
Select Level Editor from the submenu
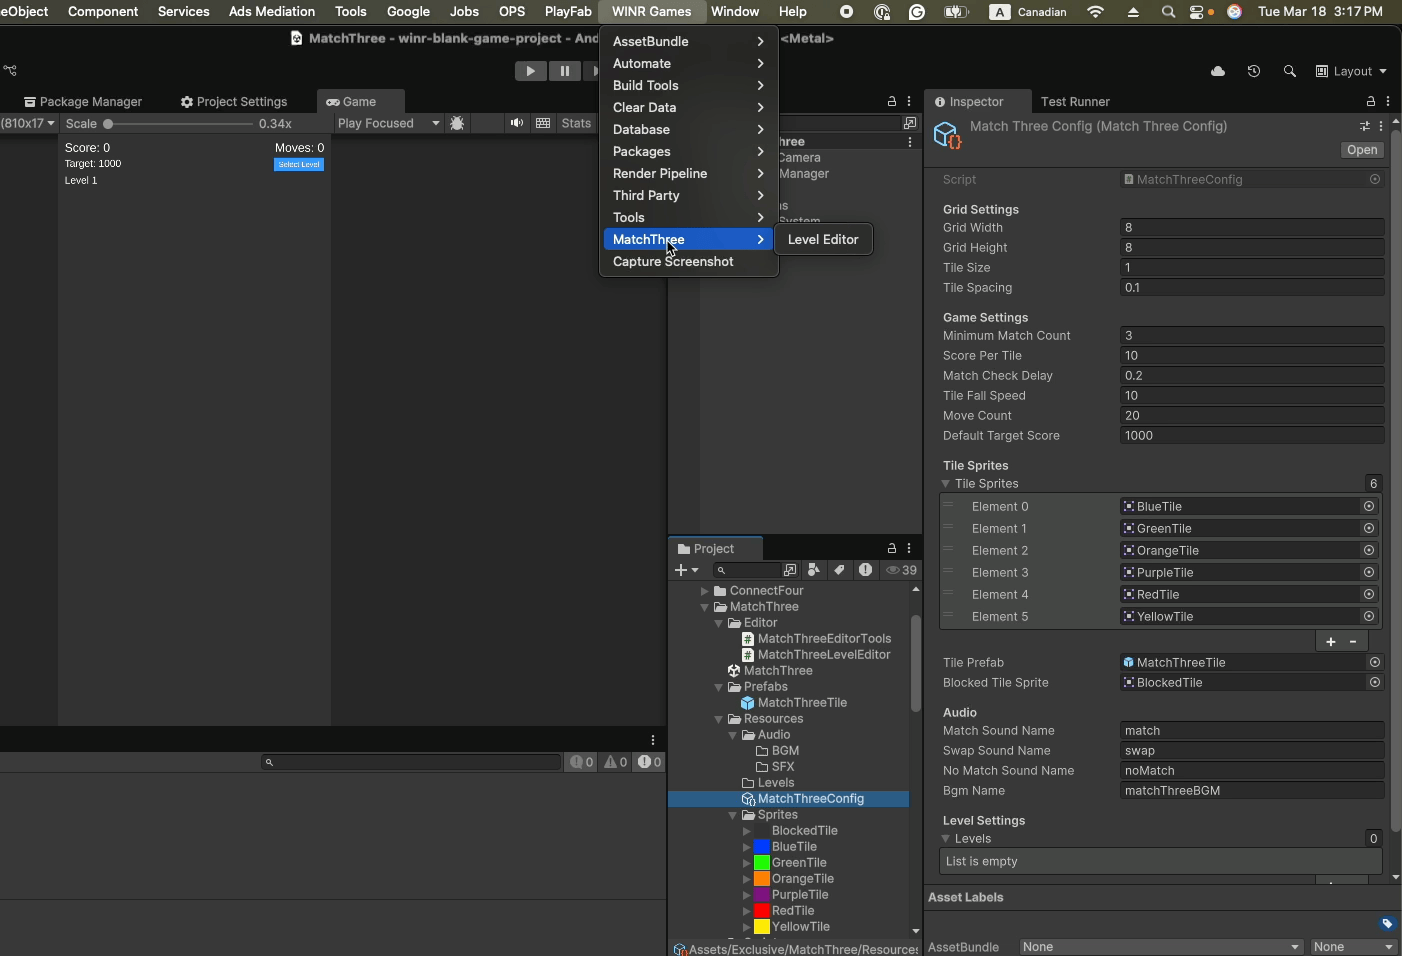(823, 239)
